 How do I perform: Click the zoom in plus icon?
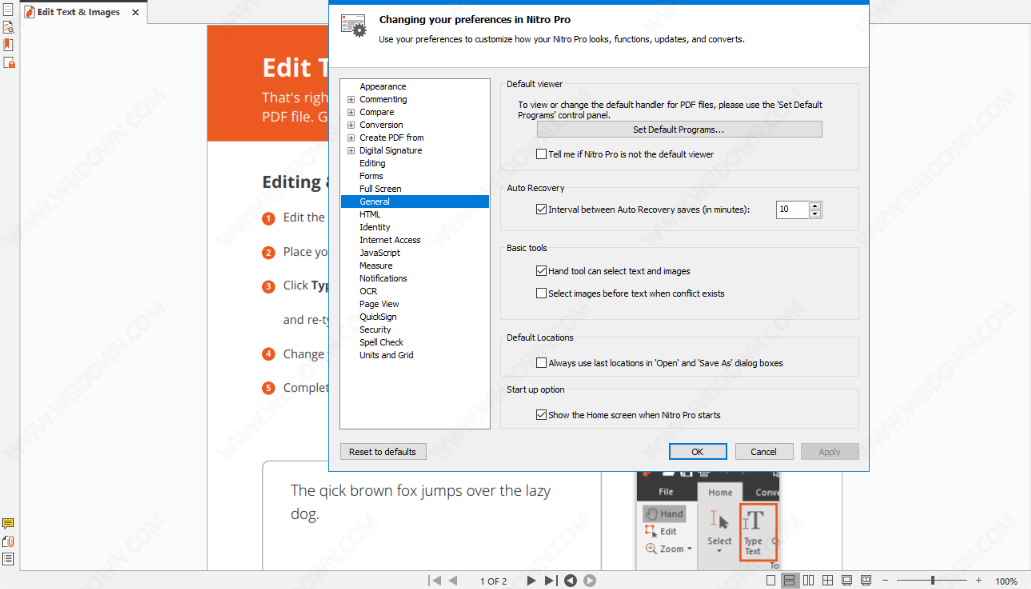[979, 580]
